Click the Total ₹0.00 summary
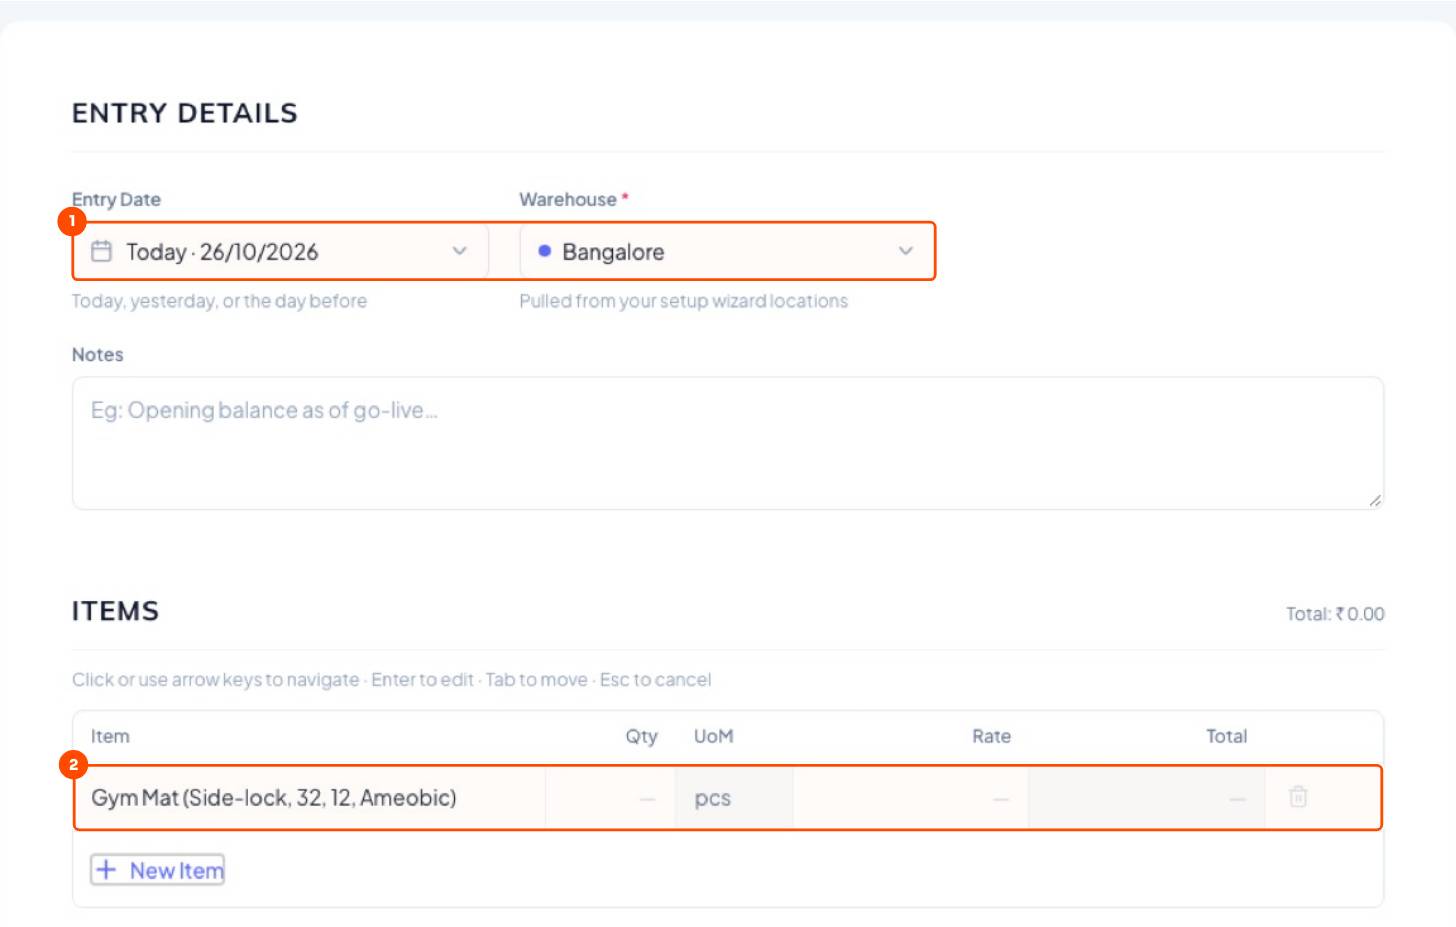The image size is (1456, 927). (x=1335, y=614)
